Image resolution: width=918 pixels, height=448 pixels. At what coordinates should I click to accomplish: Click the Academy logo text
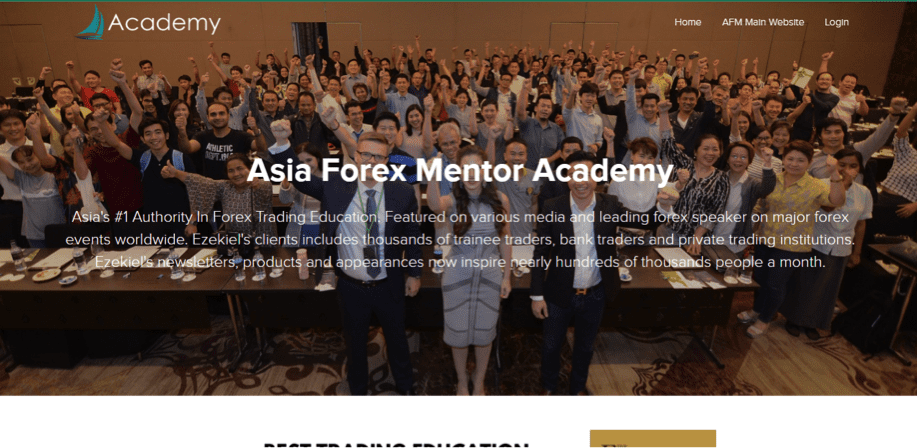[x=165, y=23]
